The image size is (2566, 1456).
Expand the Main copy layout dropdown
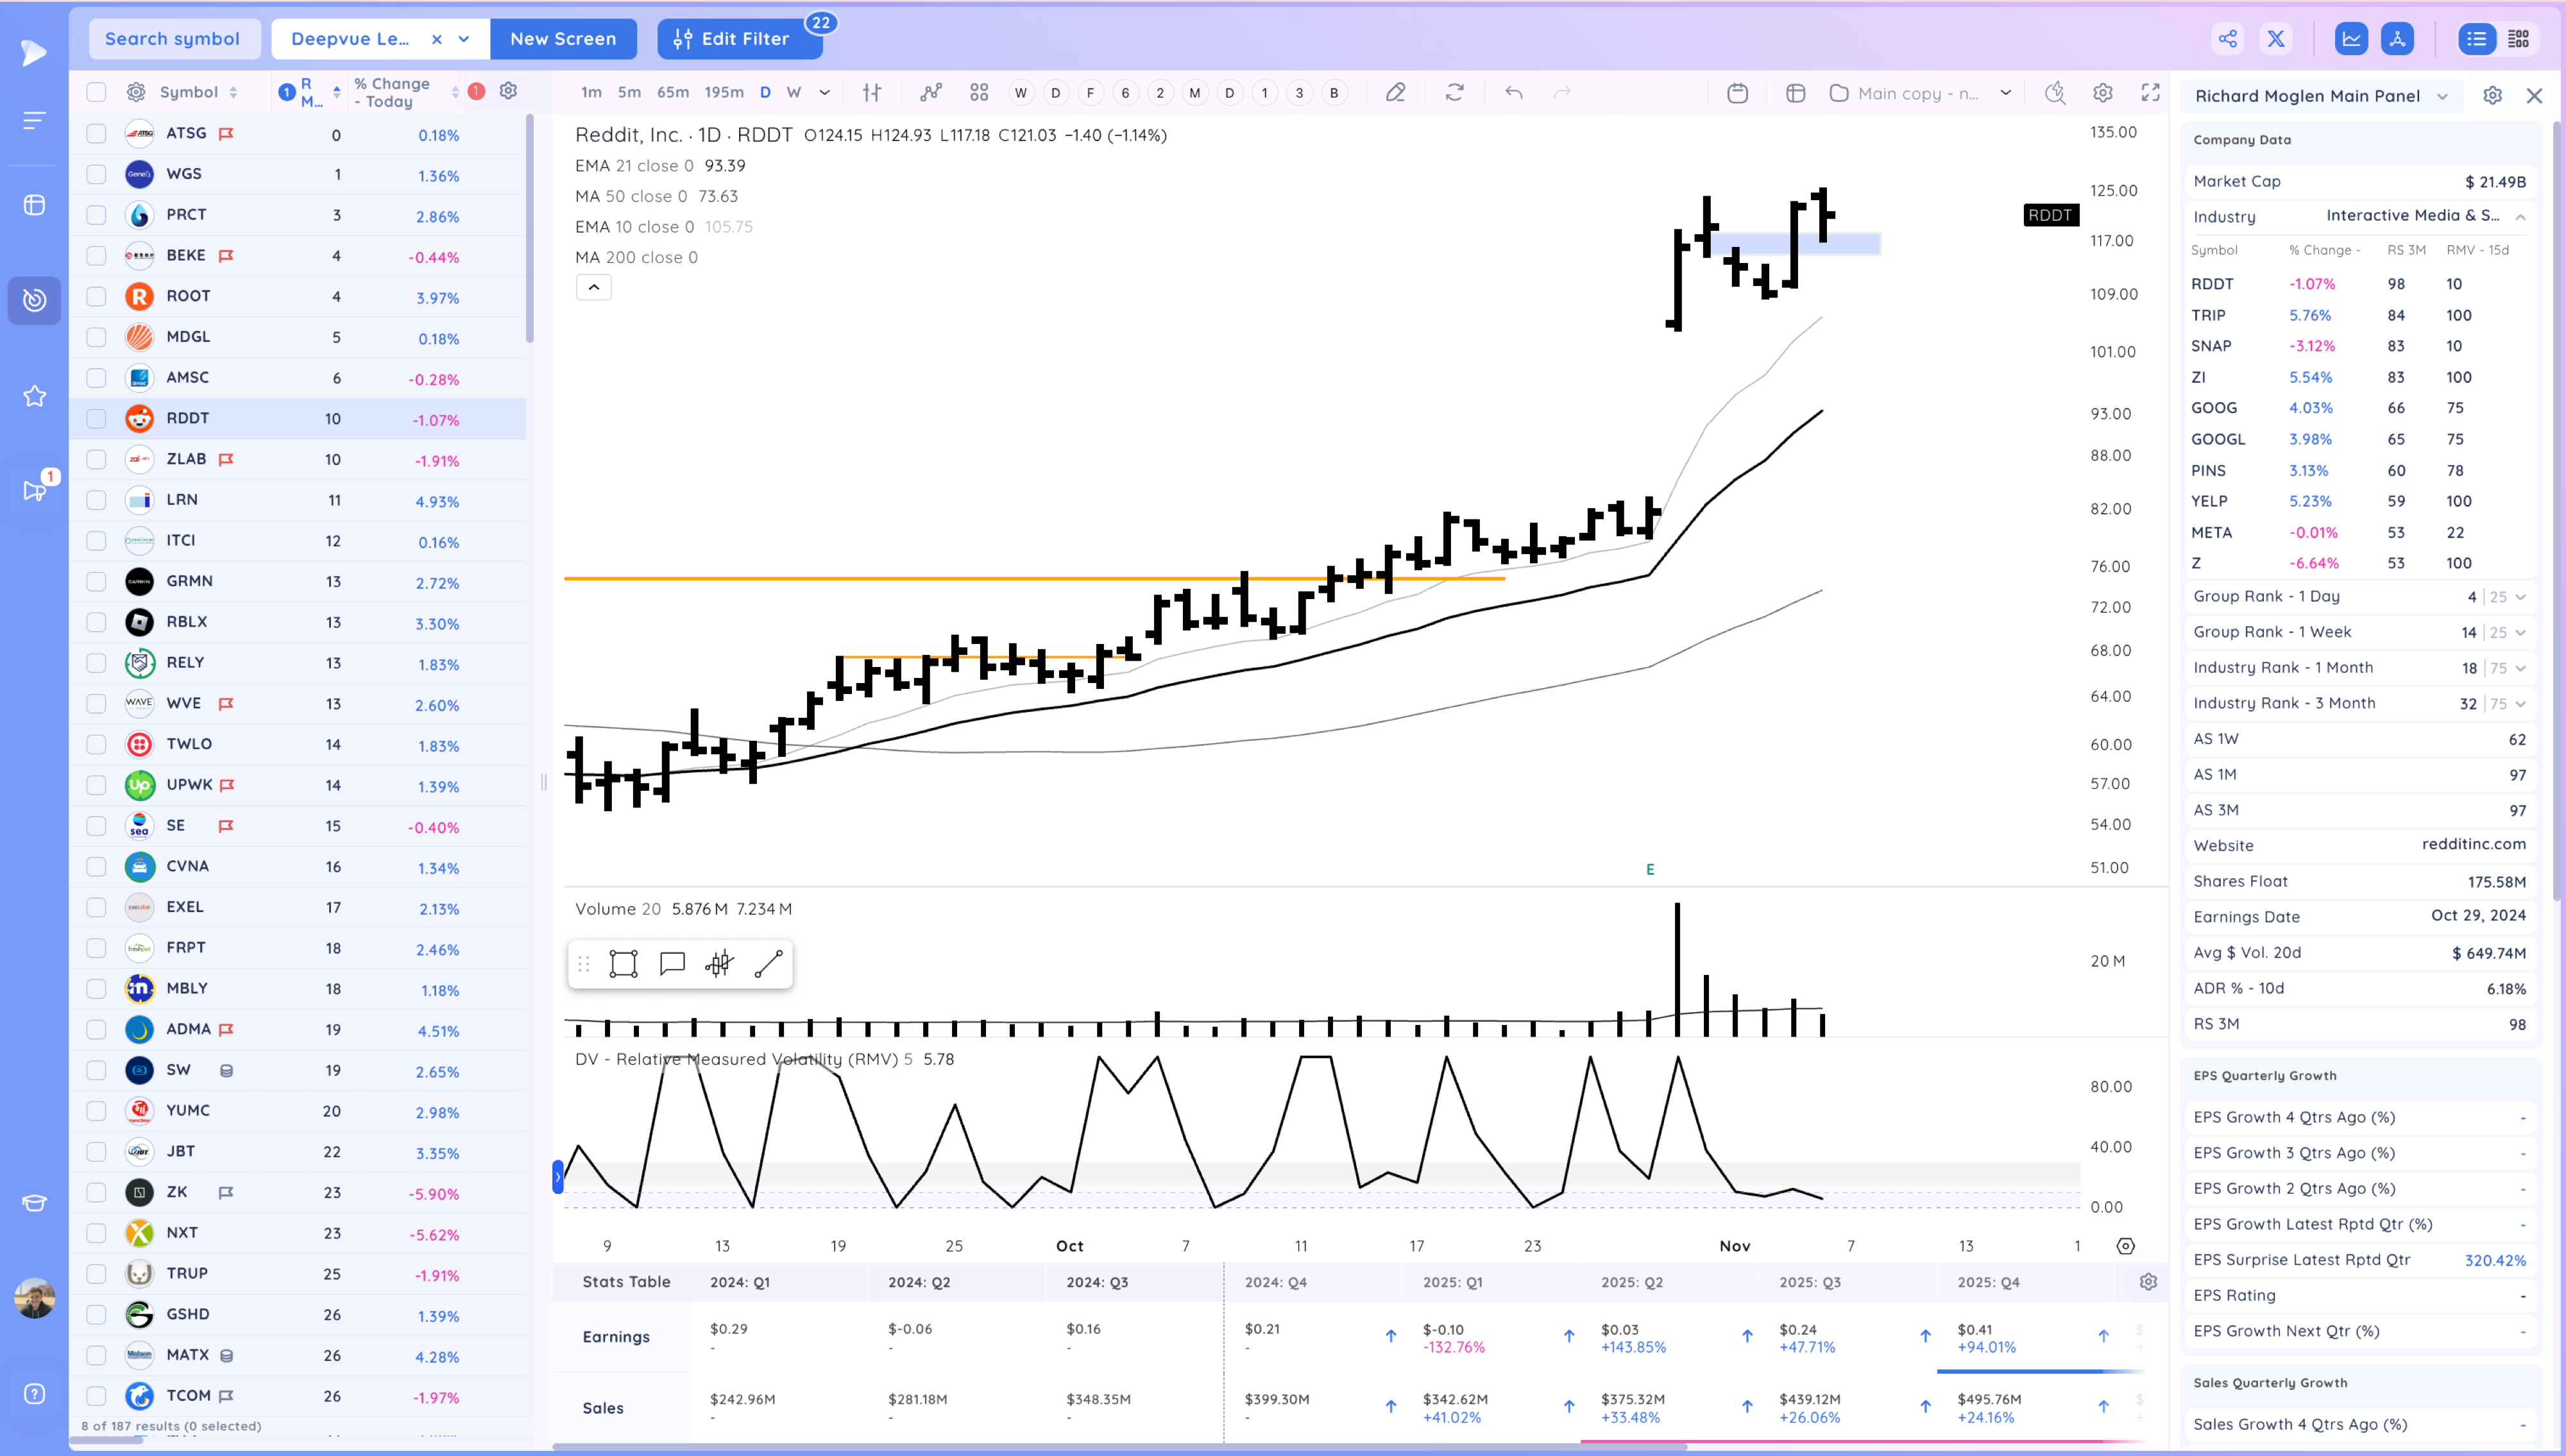tap(2005, 93)
